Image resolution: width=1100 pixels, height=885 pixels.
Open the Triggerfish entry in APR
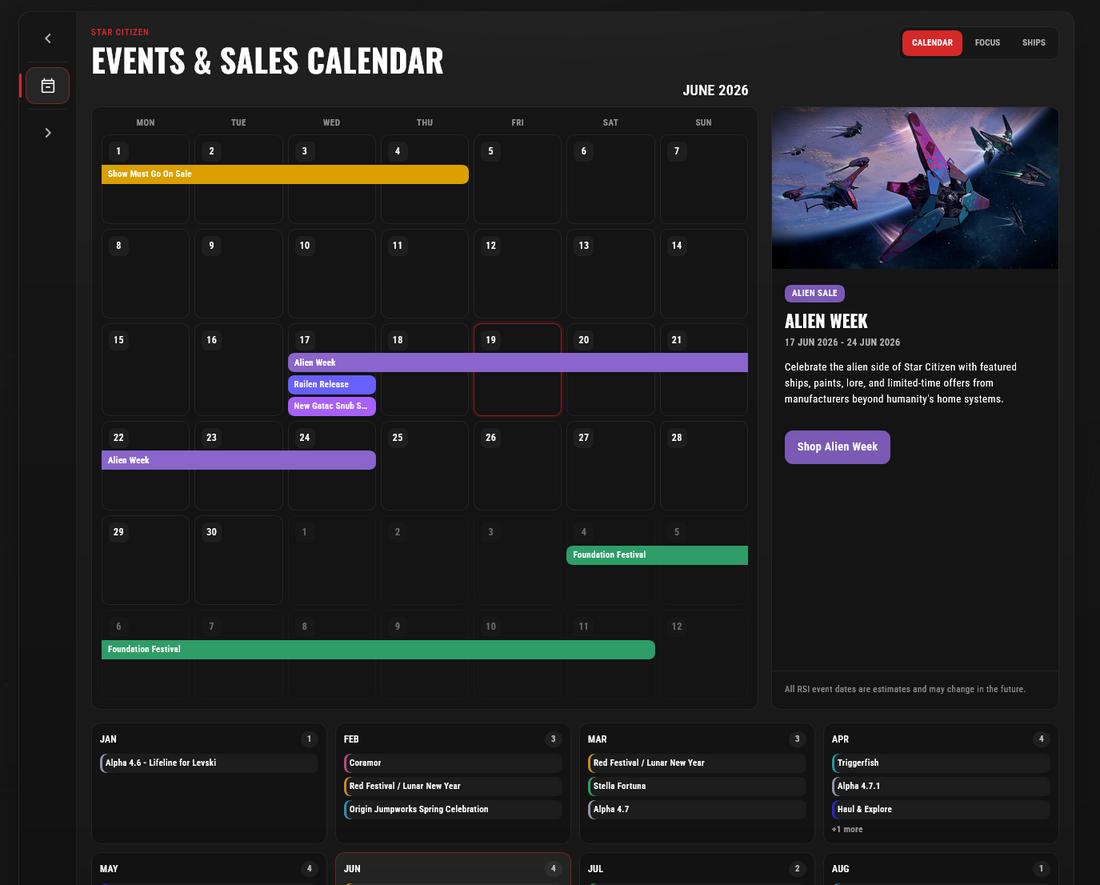point(941,763)
